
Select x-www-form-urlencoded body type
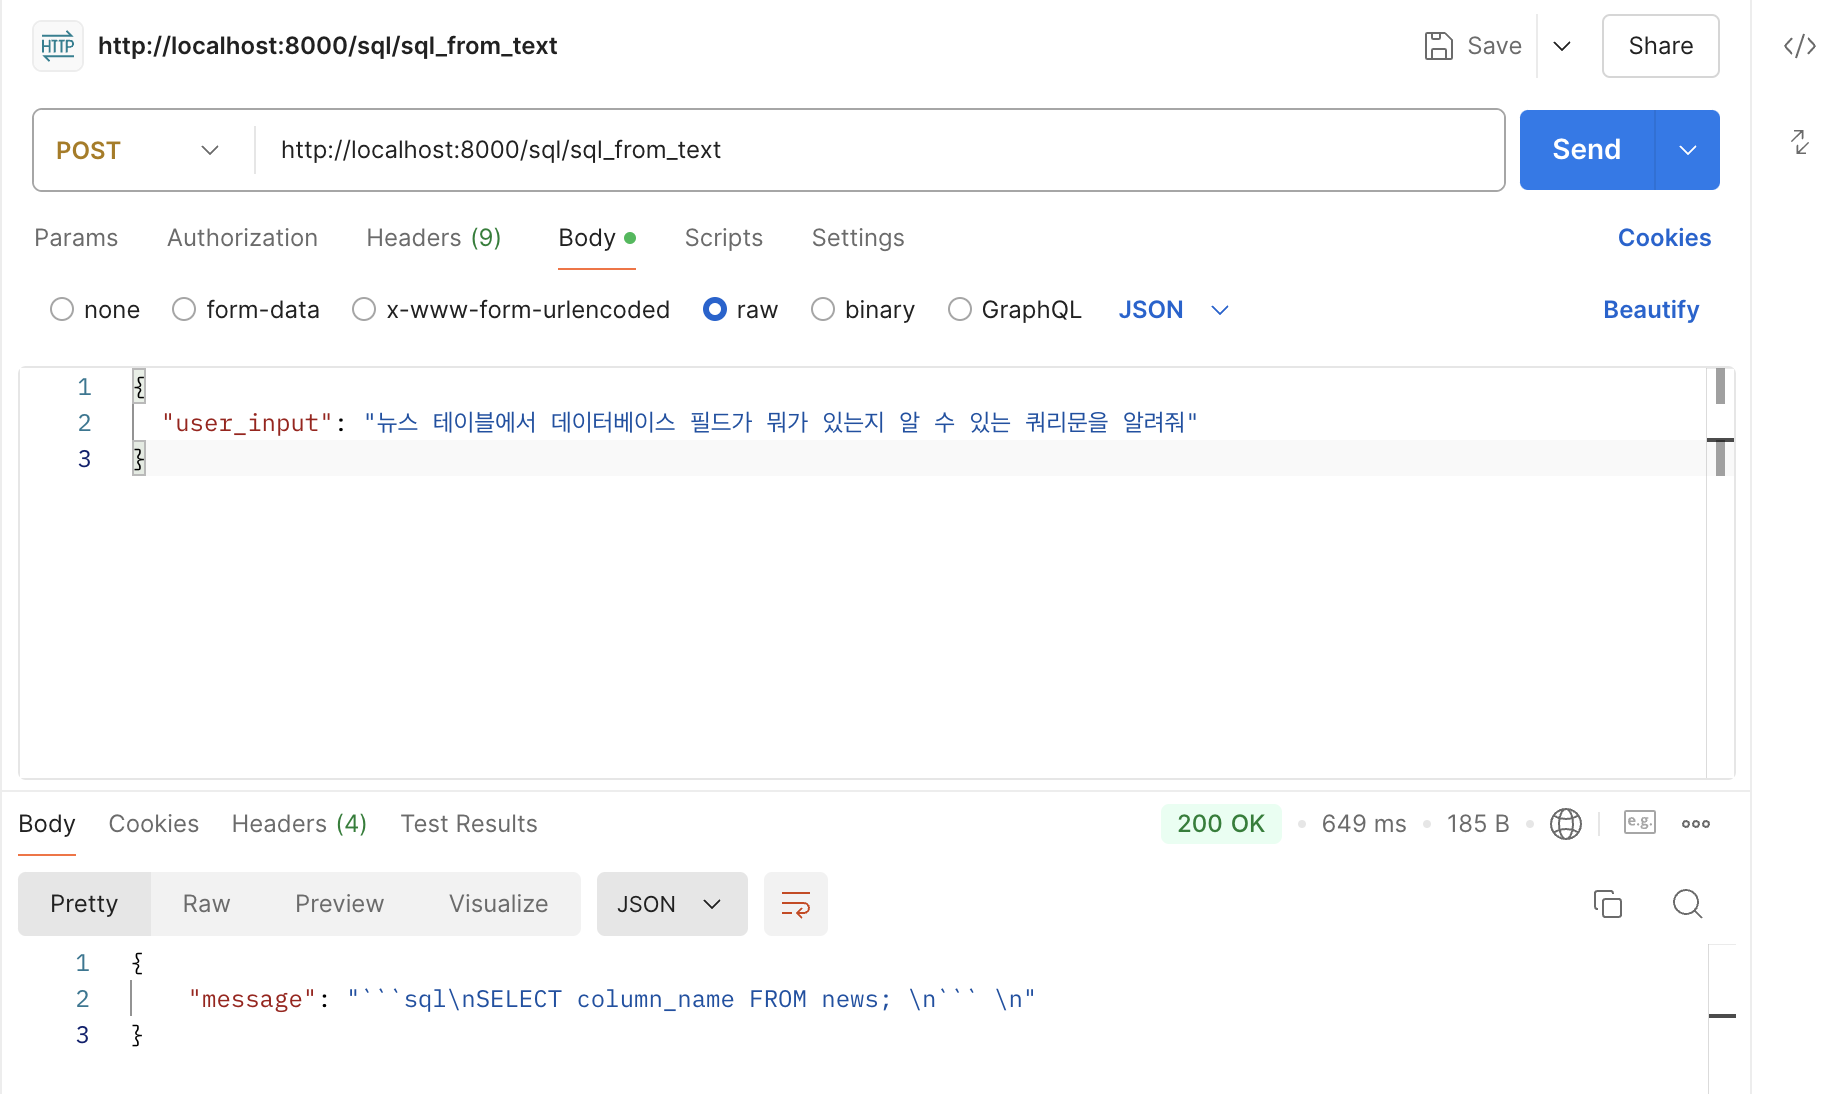(x=364, y=310)
